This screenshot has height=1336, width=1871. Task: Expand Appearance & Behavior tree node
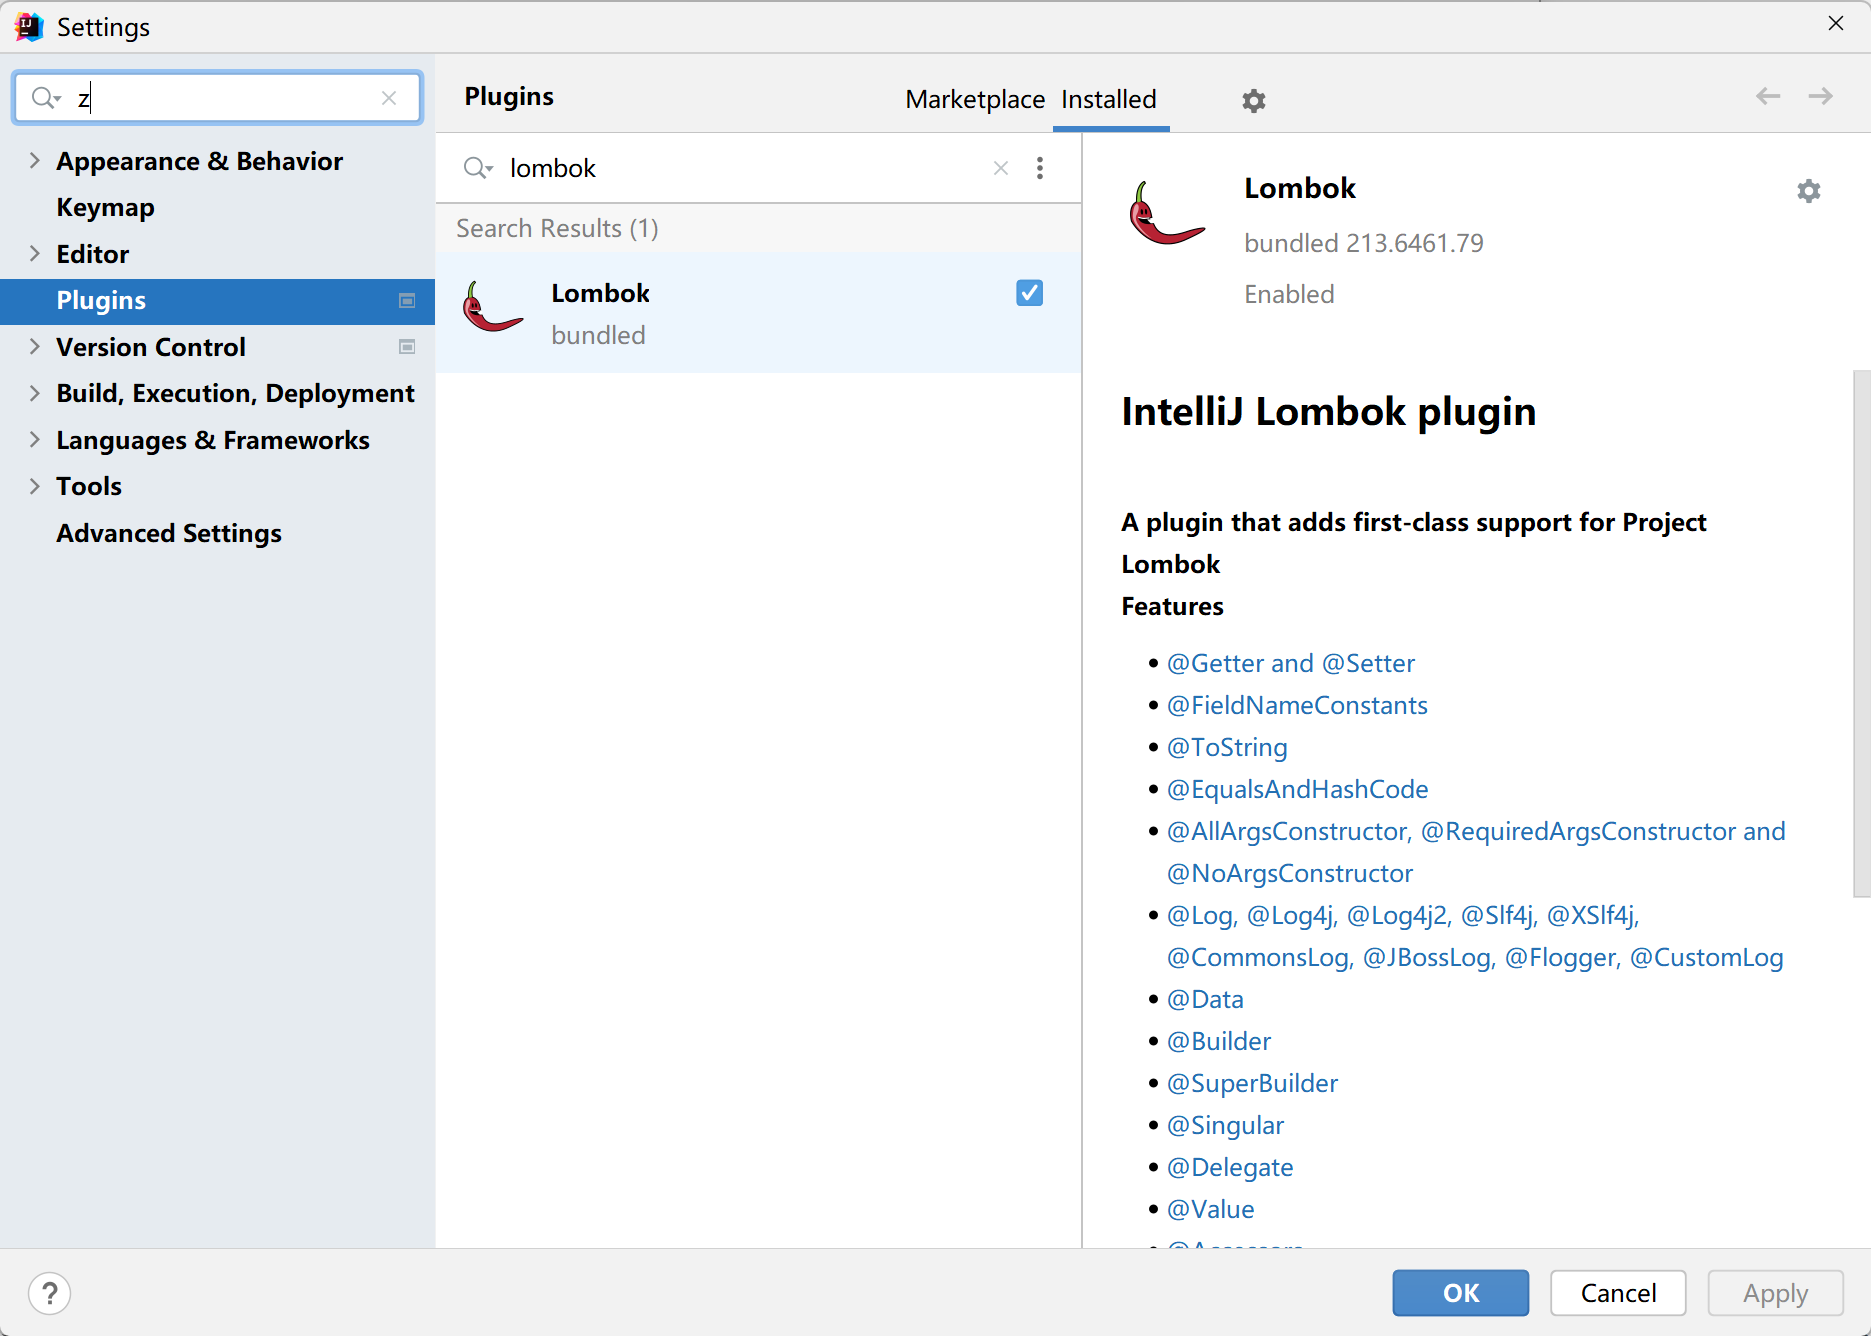35,161
